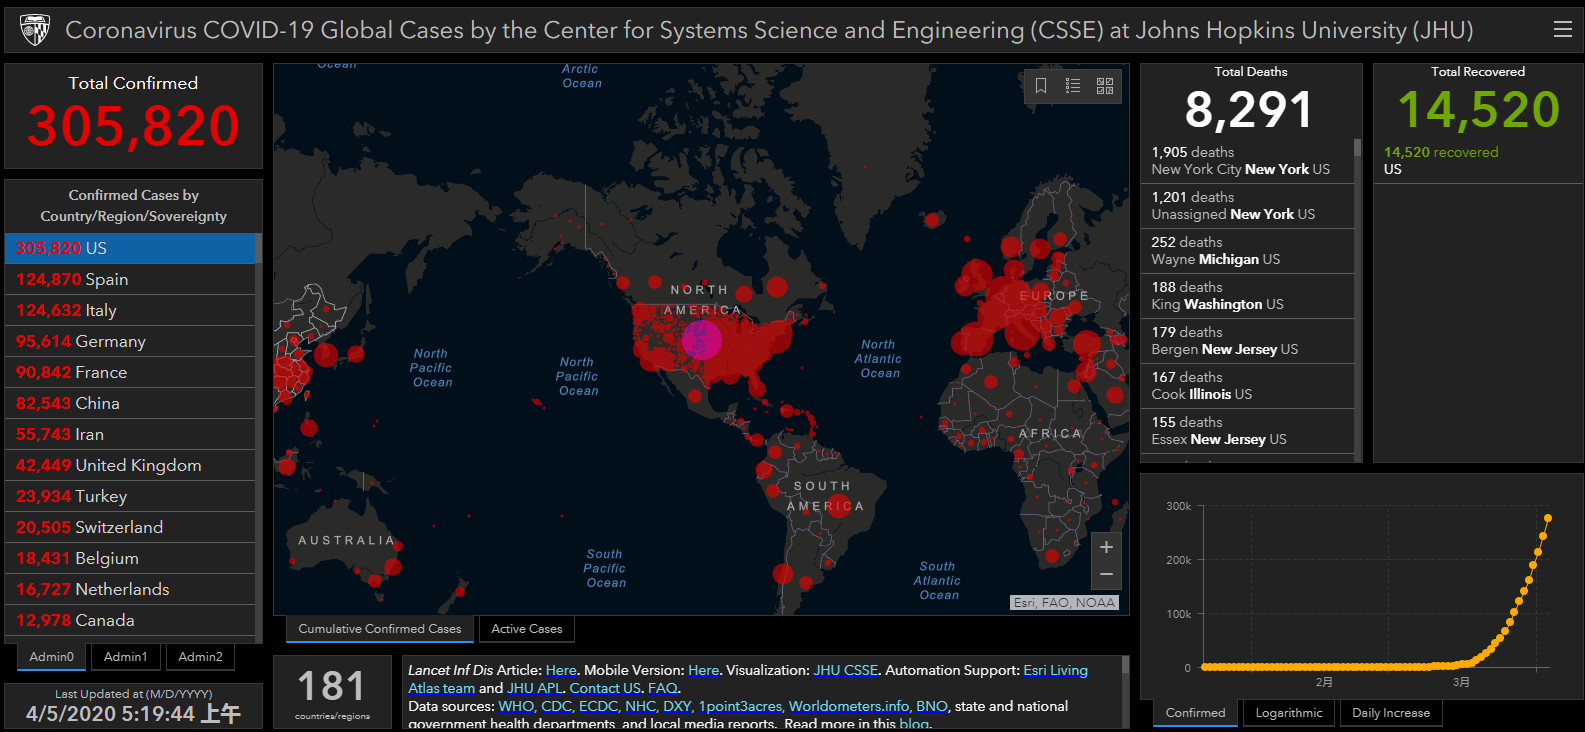The width and height of the screenshot is (1585, 732).
Task: Open the JHU CSSE visualization link
Action: coord(846,670)
